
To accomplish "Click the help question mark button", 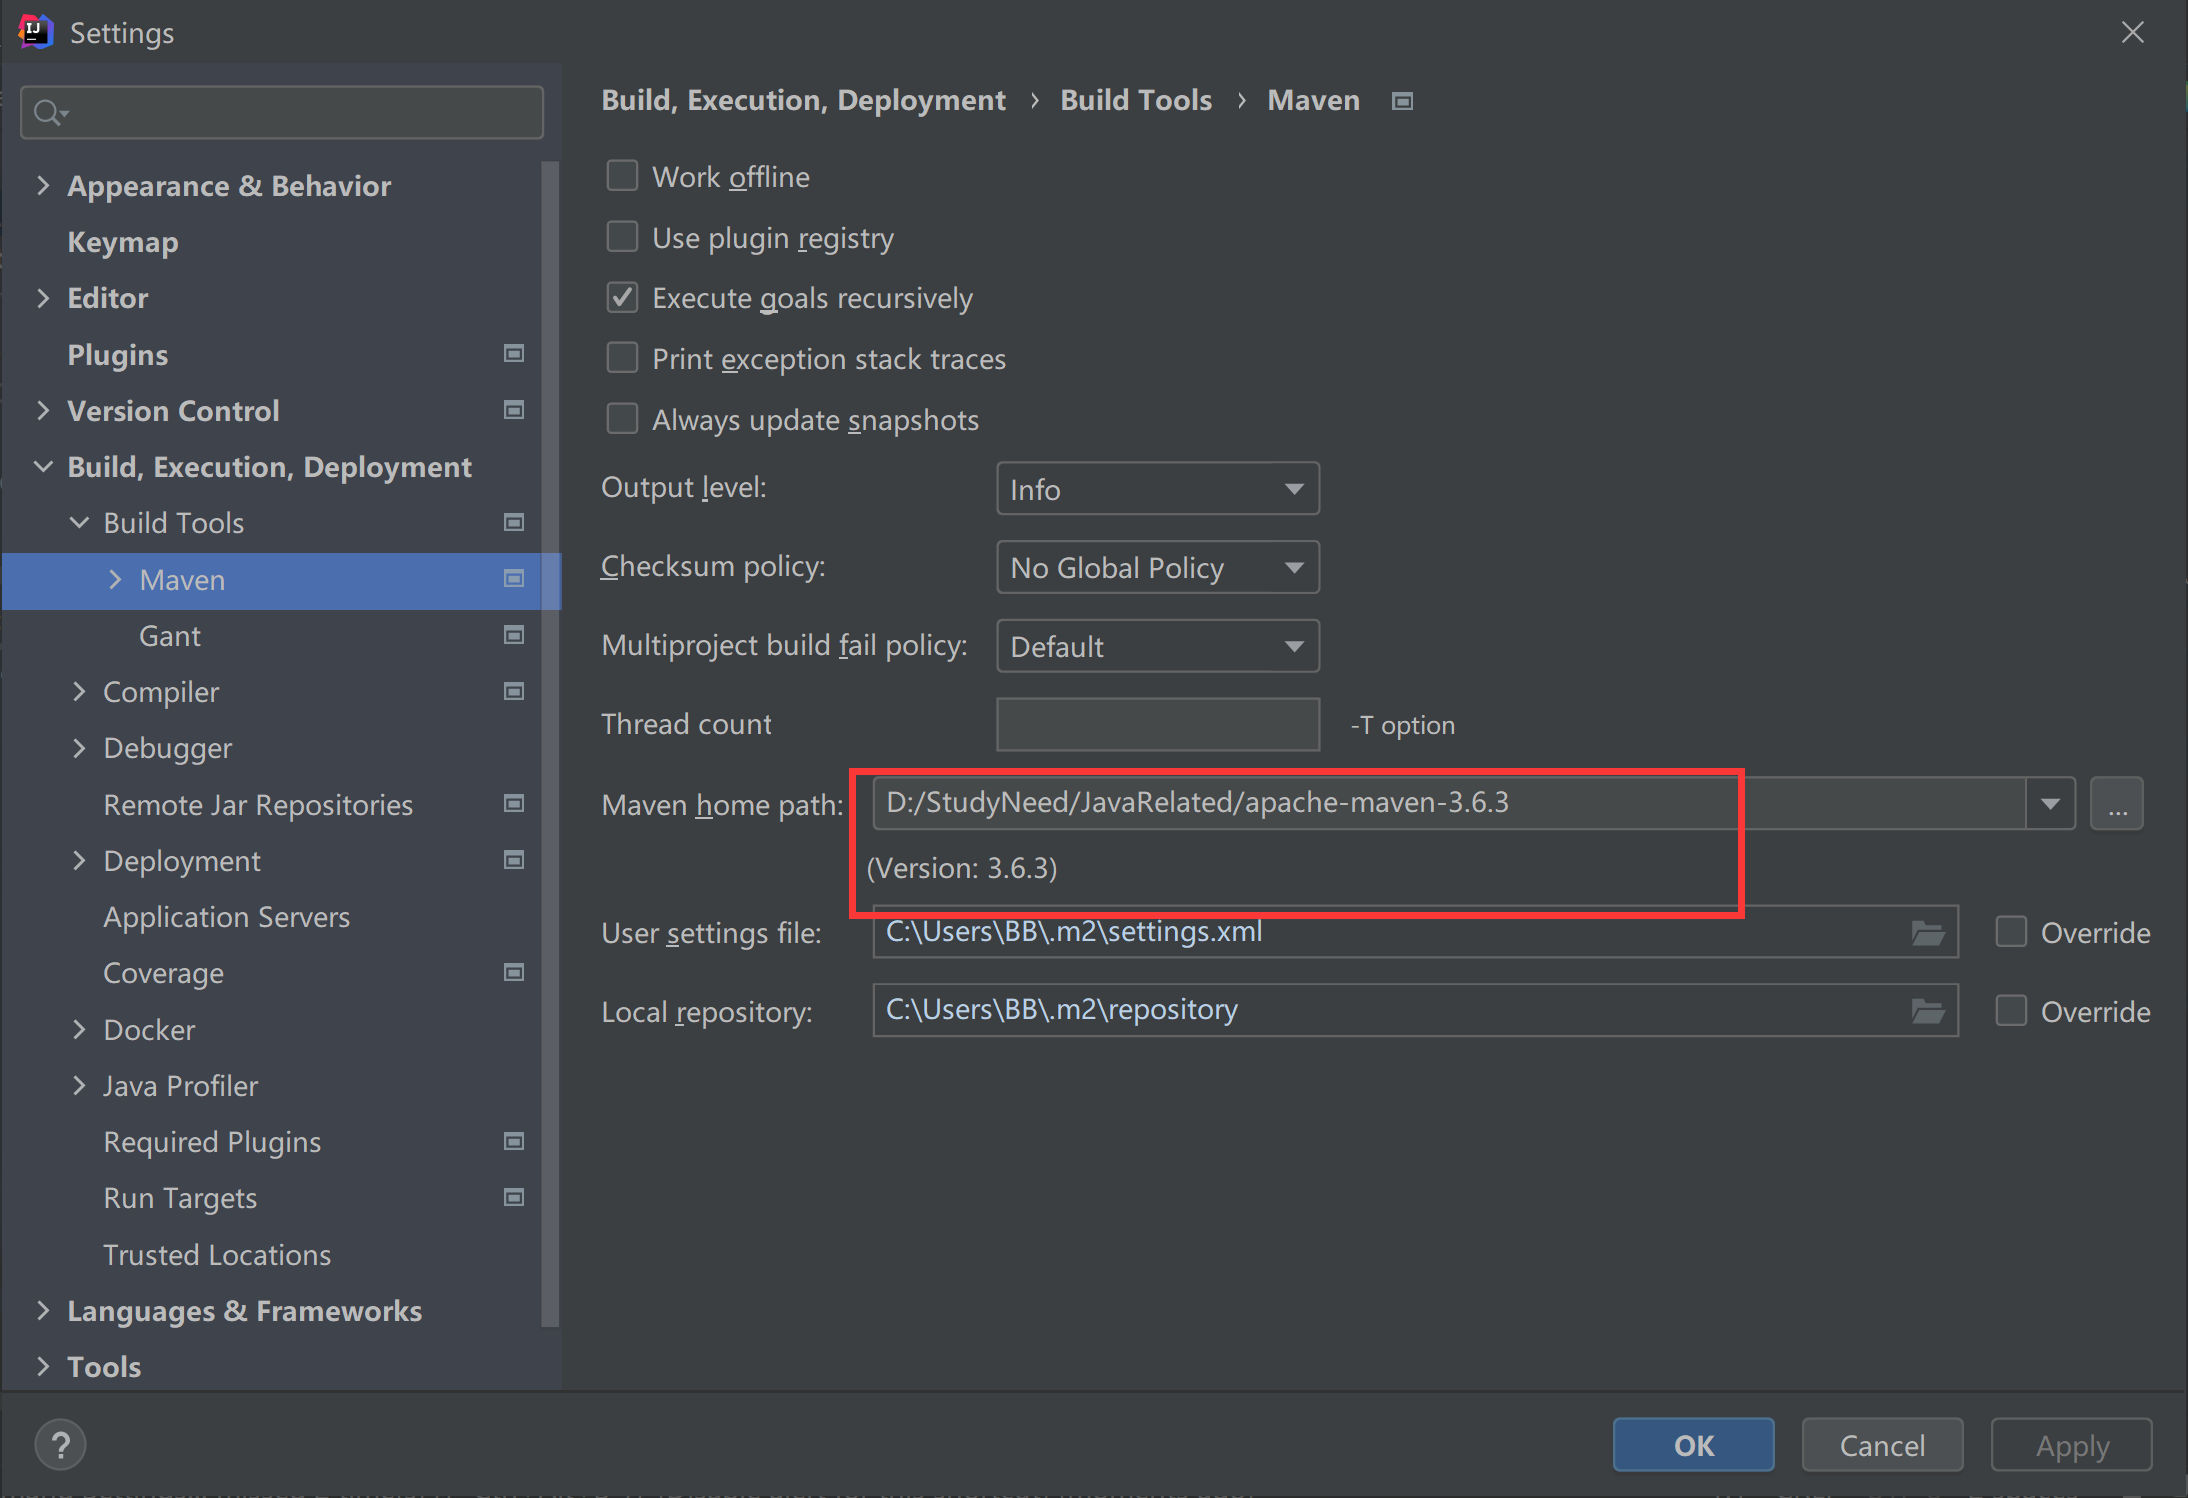I will [60, 1445].
